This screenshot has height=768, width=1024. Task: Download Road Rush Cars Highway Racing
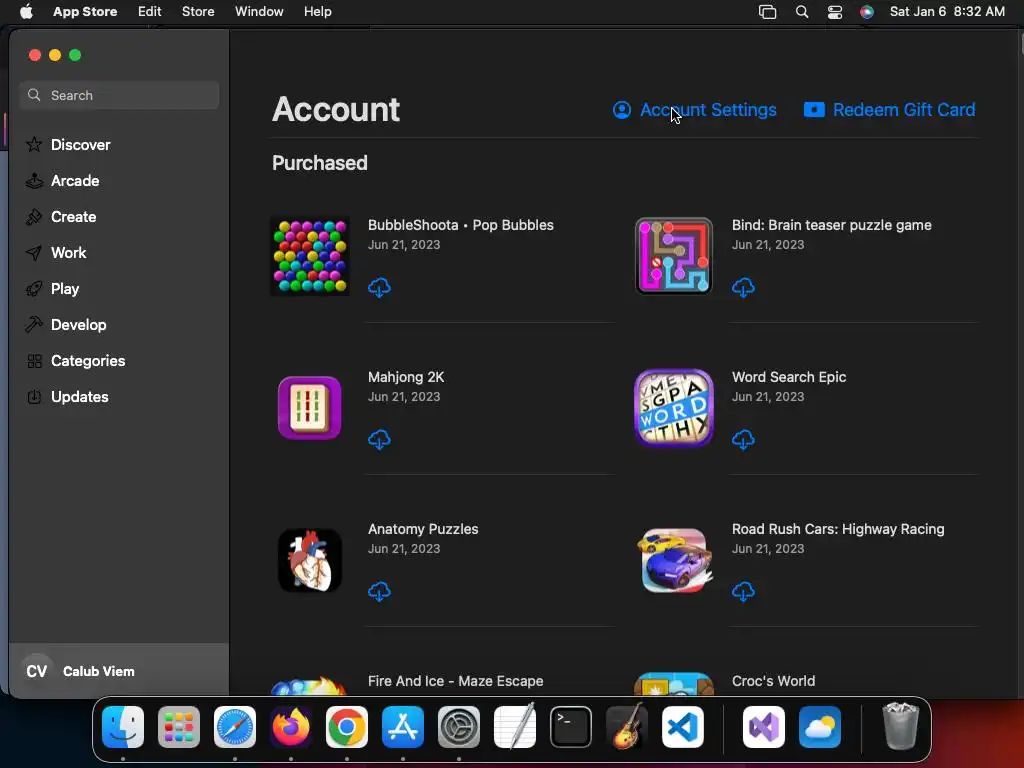coord(743,592)
